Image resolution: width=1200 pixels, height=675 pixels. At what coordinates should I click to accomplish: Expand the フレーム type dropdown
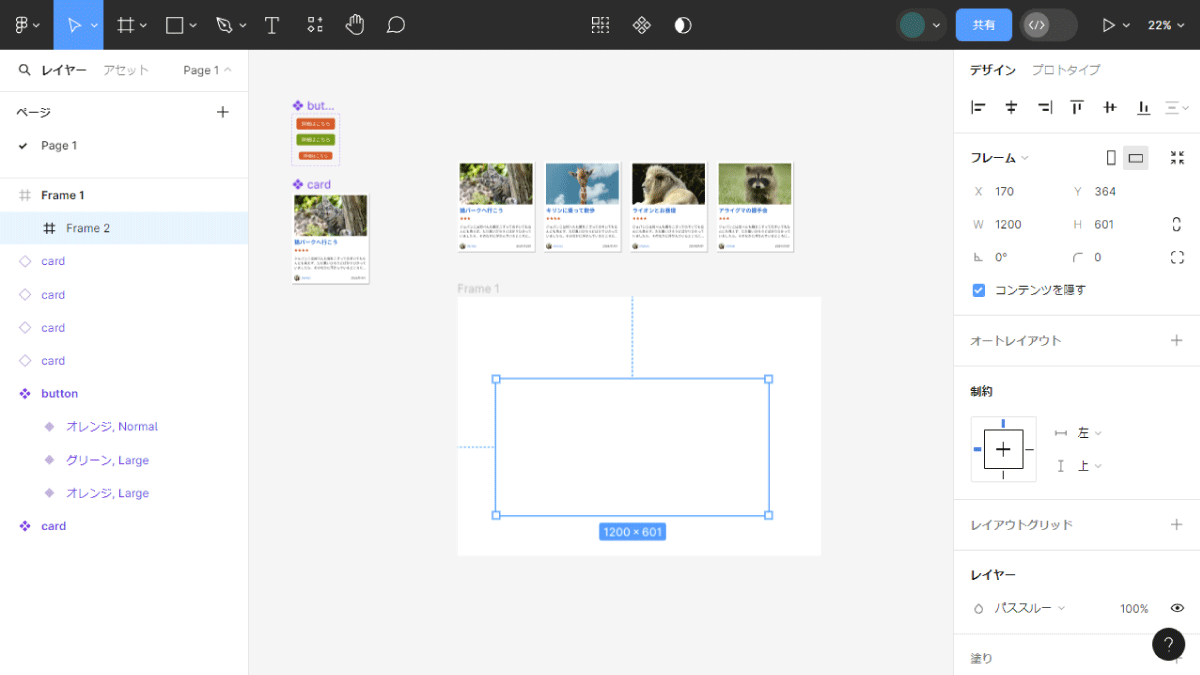click(1000, 158)
